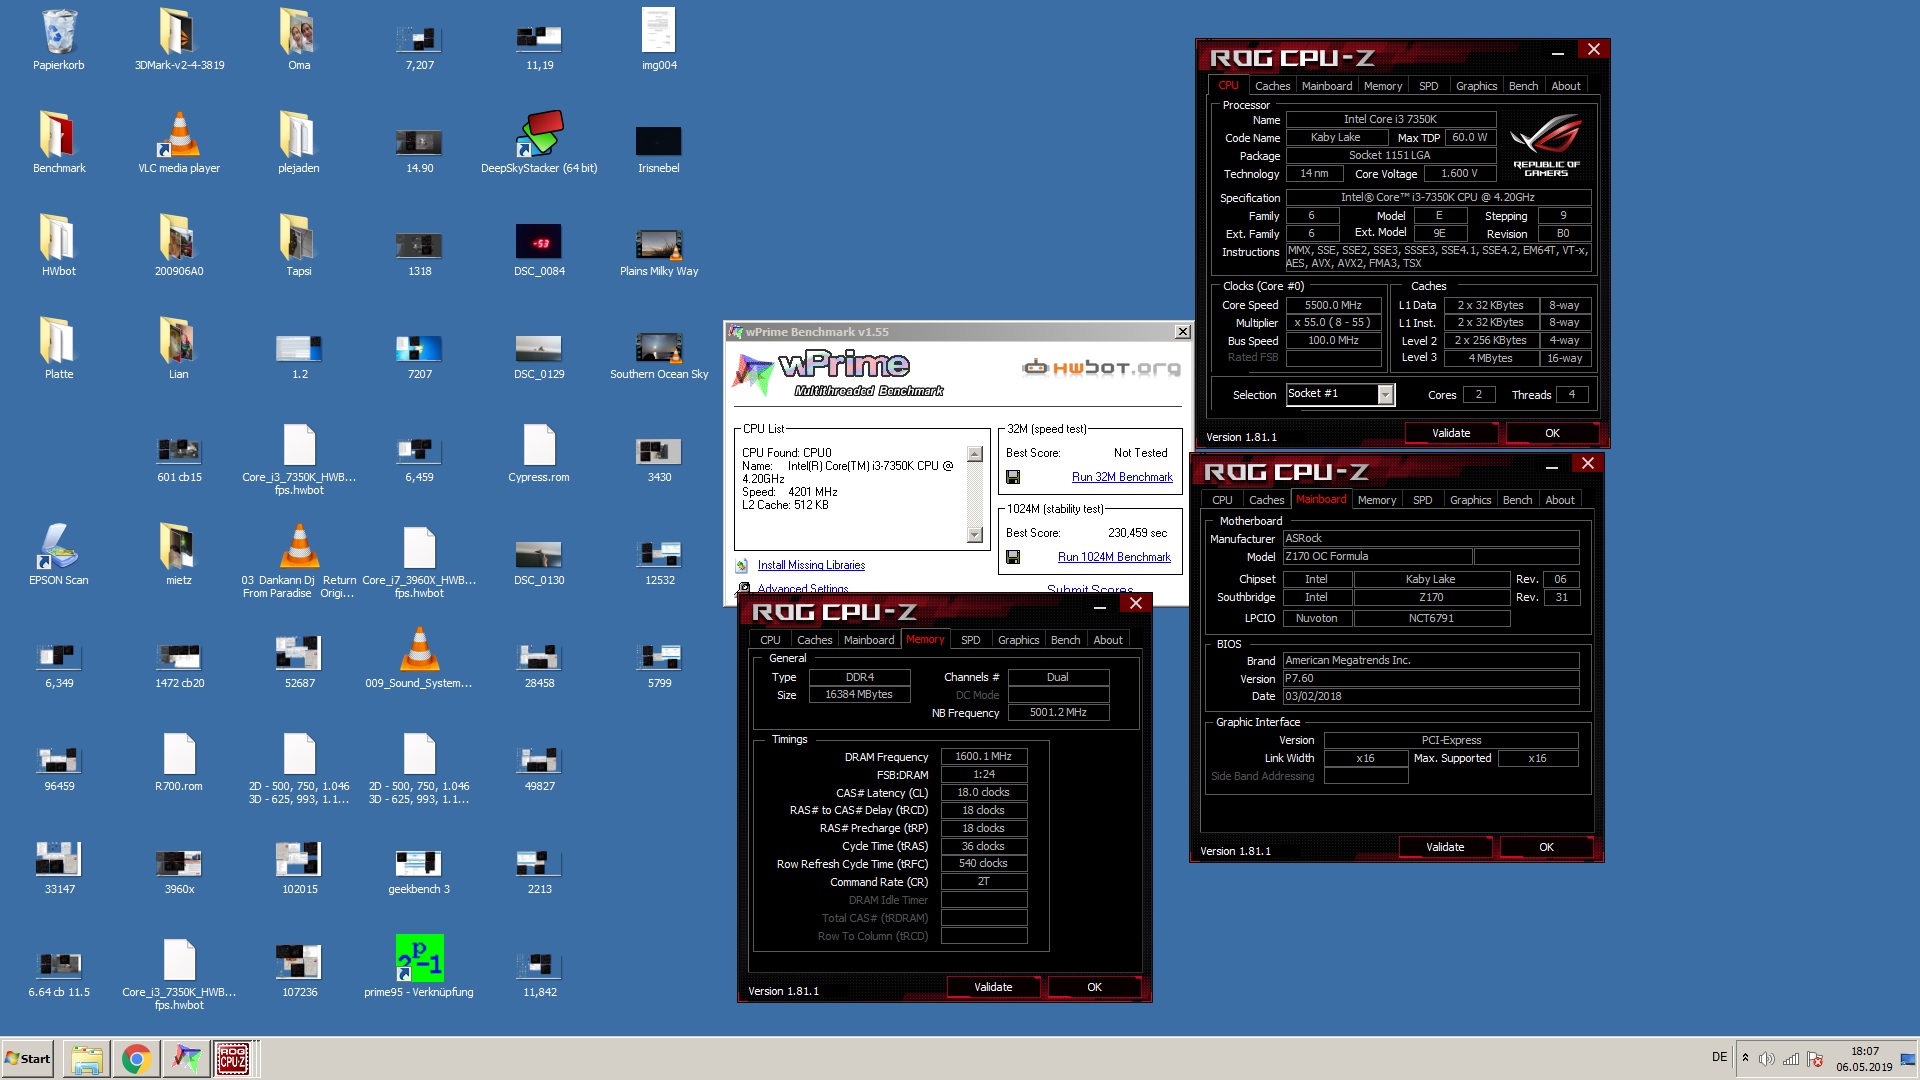1920x1080 pixels.
Task: Click the hwbot.org logo in wPrime
Action: (x=1101, y=368)
